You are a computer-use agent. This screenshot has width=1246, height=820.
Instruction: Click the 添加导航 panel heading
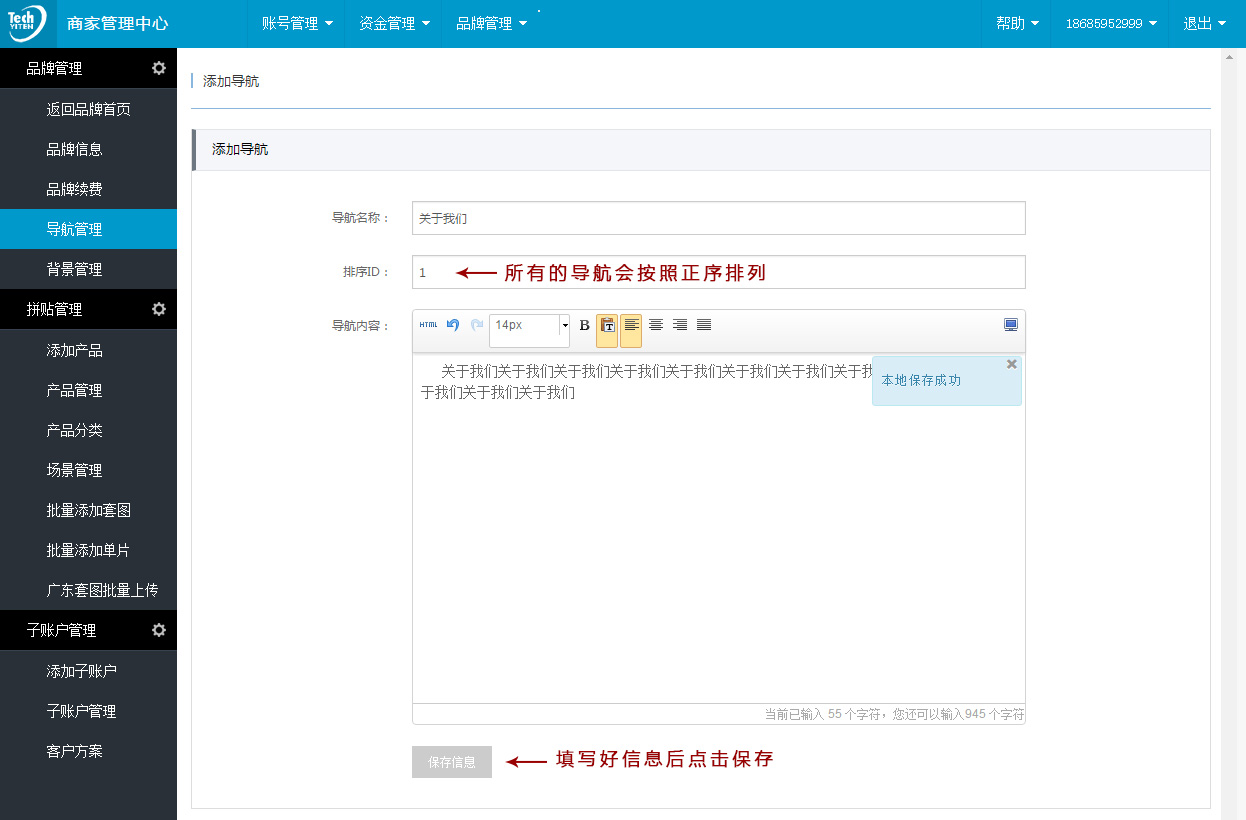coord(240,150)
